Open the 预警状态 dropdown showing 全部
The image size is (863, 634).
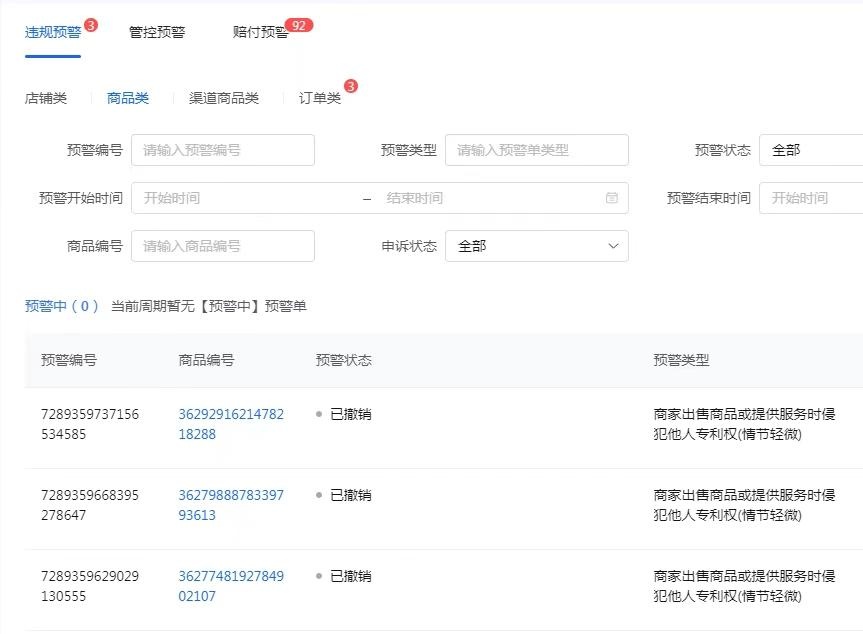[x=811, y=150]
